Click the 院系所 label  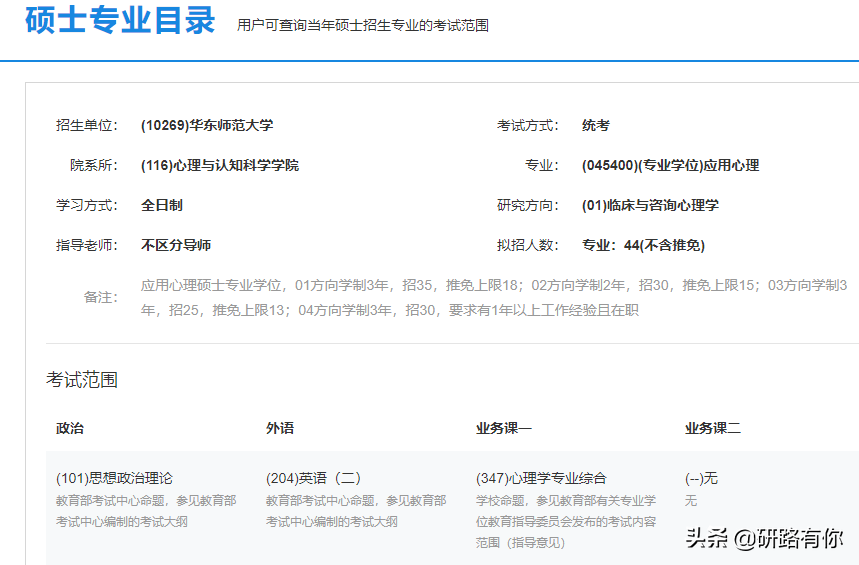94,165
